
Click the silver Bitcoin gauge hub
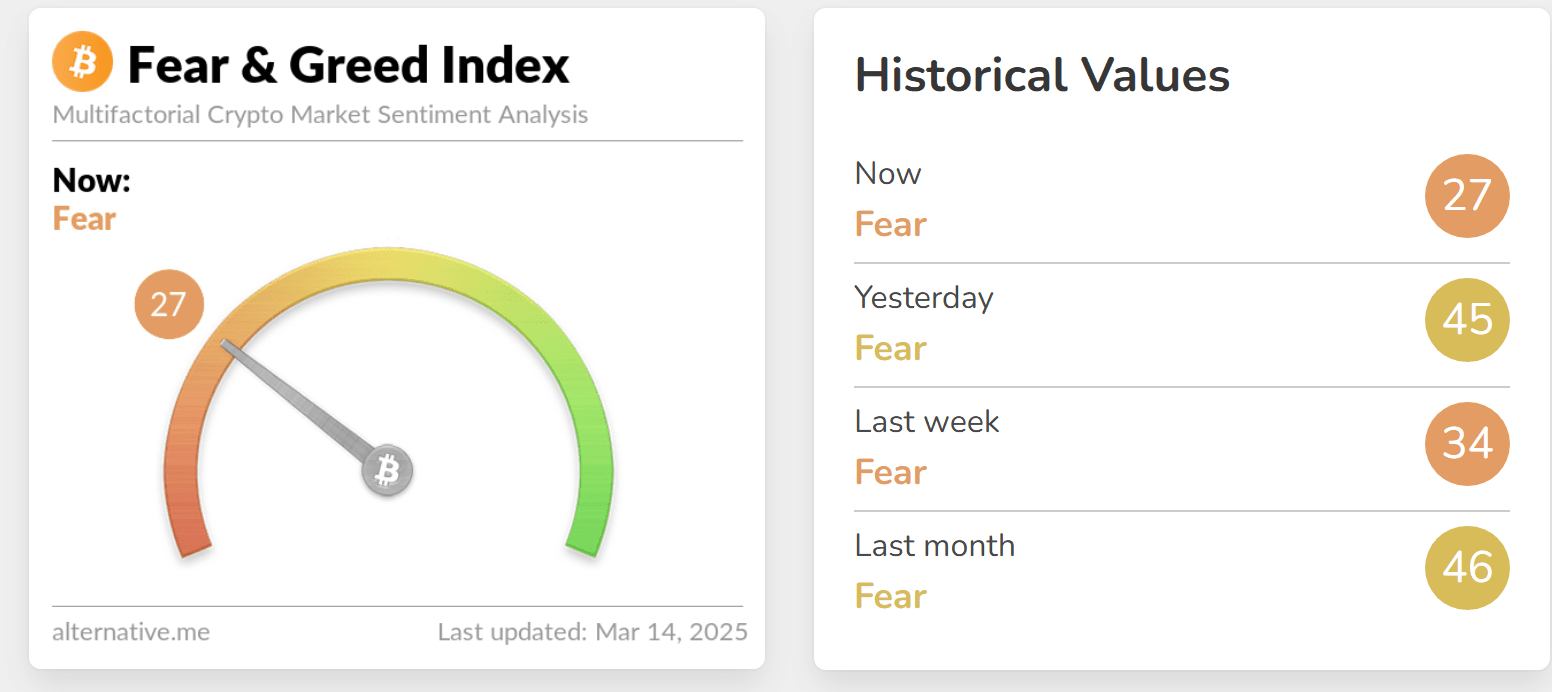387,470
